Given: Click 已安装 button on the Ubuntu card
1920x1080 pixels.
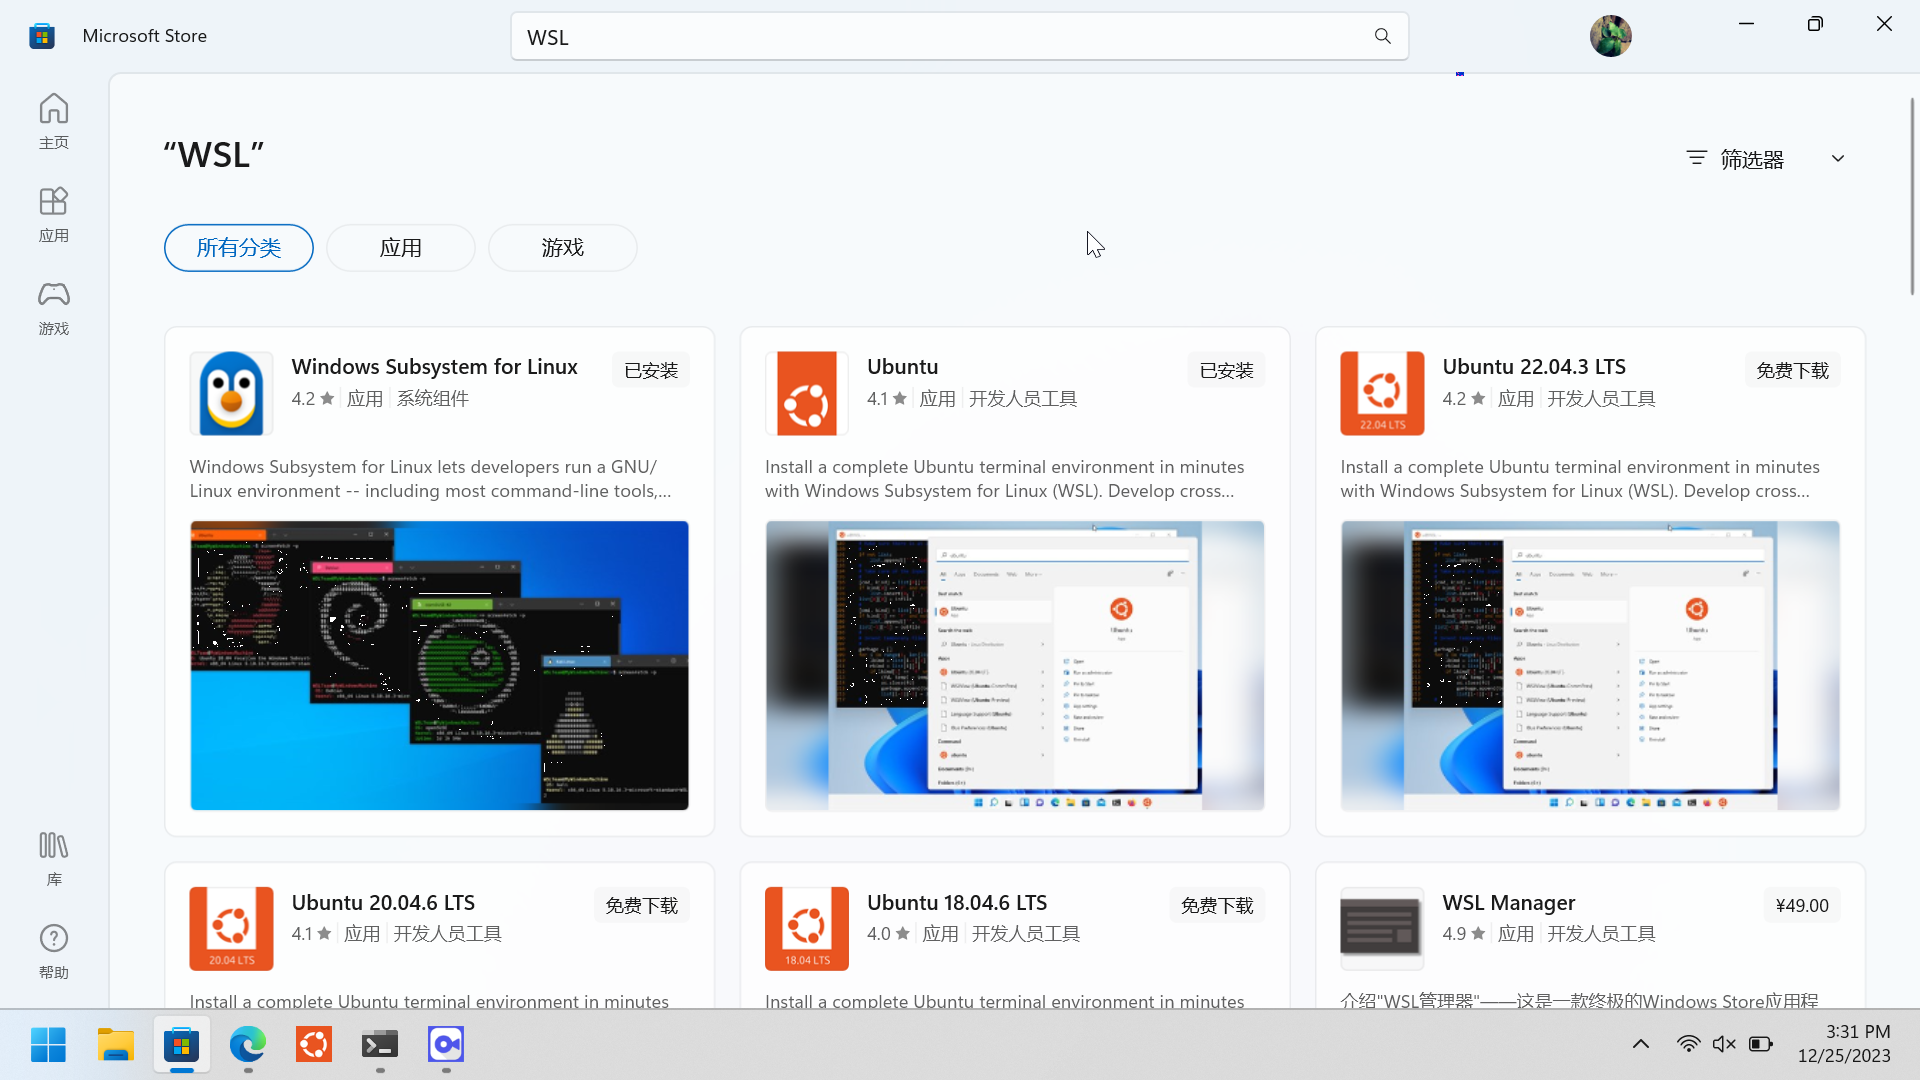Looking at the screenshot, I should click(1226, 370).
